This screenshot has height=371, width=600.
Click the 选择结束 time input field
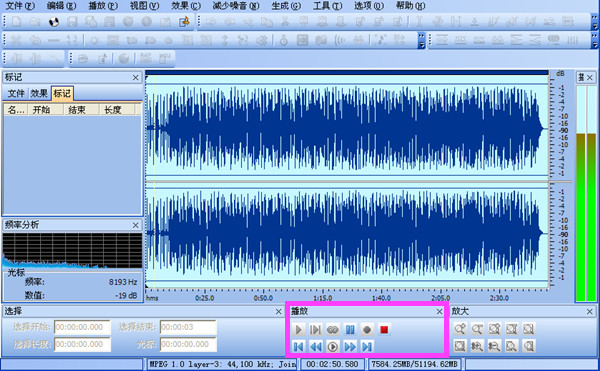coord(188,327)
